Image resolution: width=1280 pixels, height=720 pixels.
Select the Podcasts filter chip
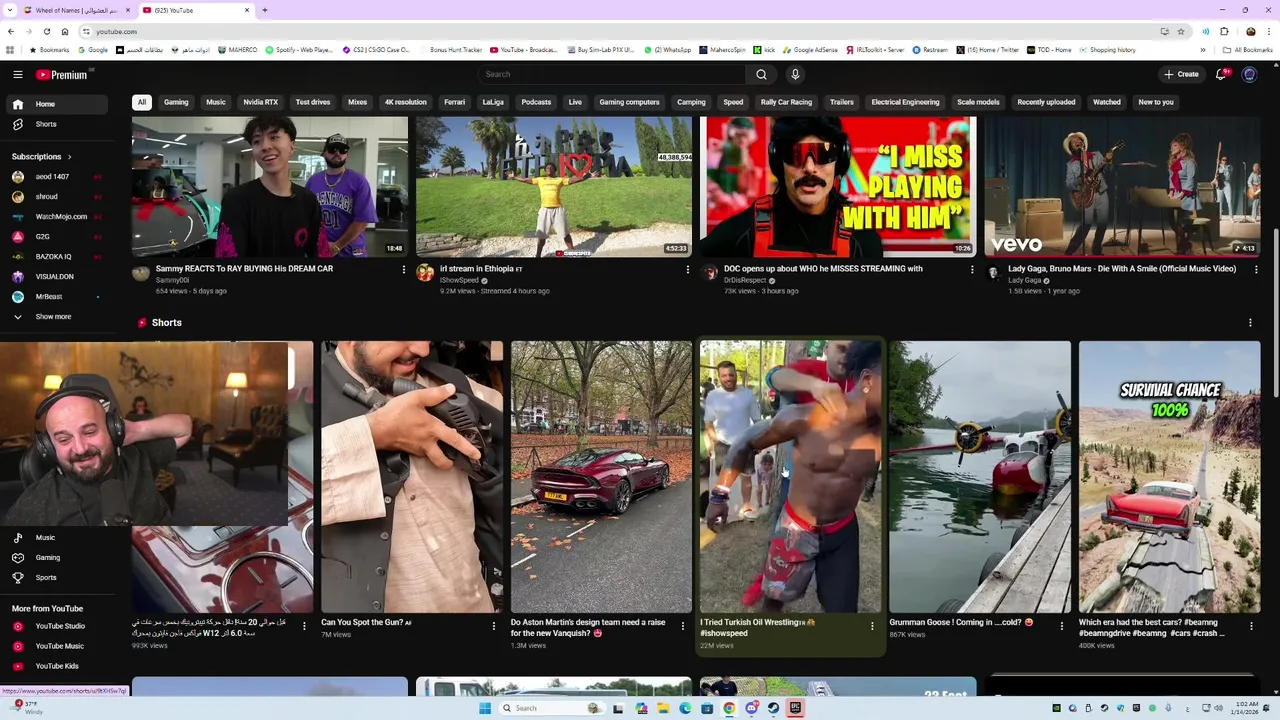[x=536, y=102]
